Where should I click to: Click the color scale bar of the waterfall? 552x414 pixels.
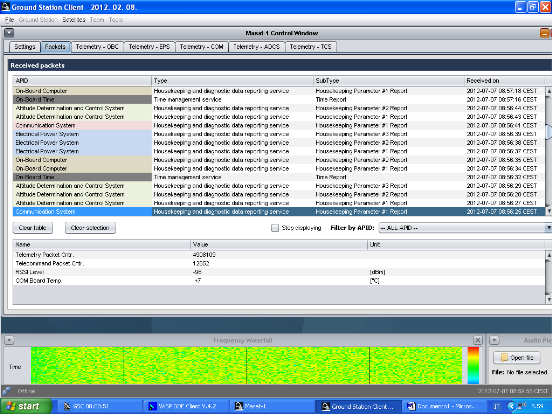[473, 365]
